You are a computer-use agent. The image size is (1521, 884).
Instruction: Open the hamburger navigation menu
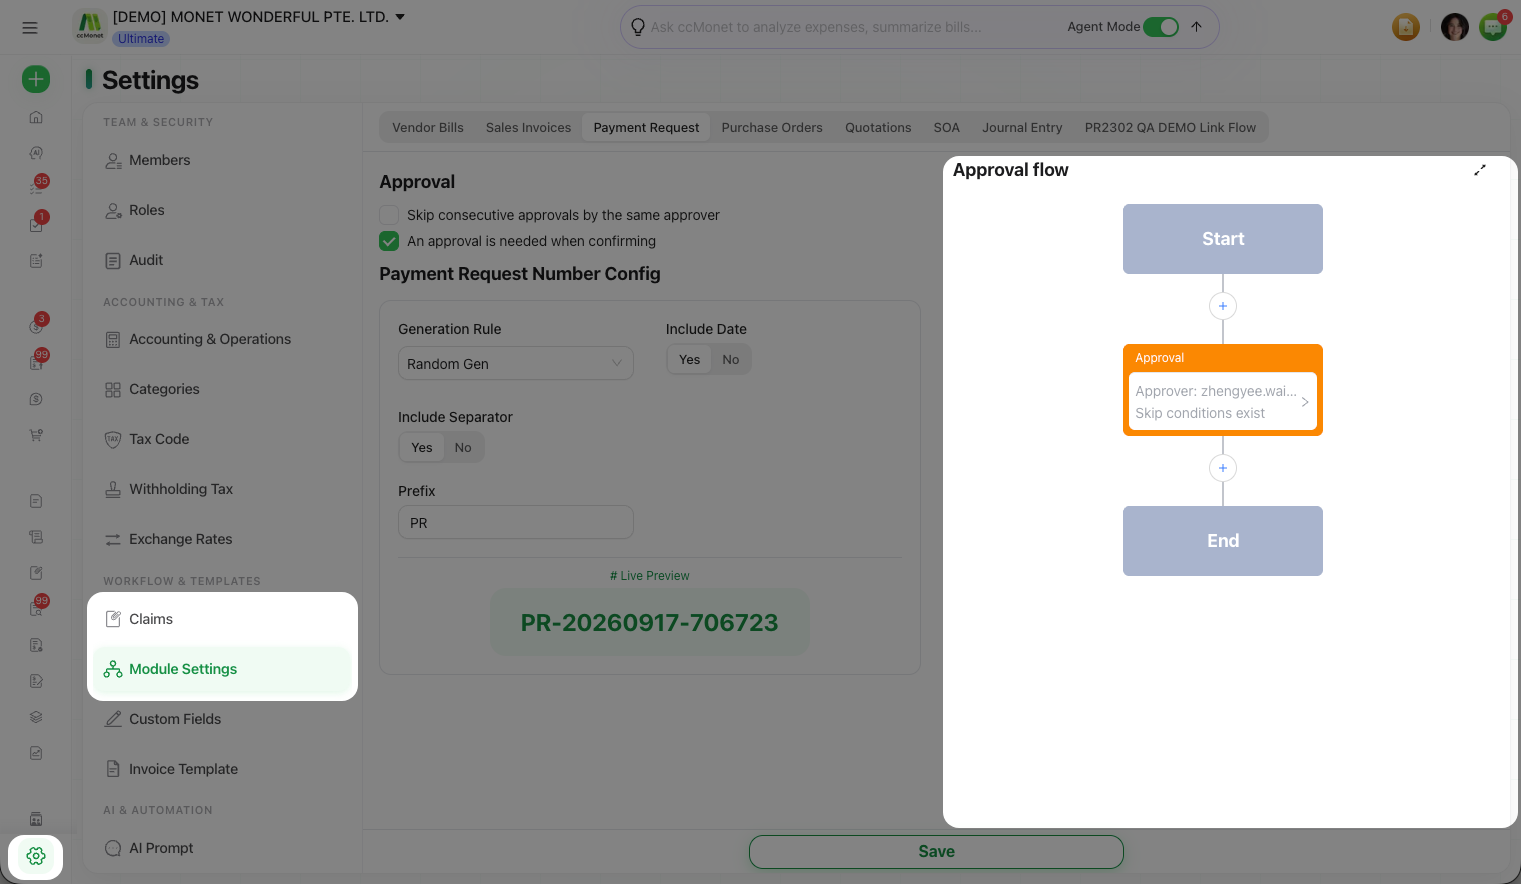coord(30,28)
